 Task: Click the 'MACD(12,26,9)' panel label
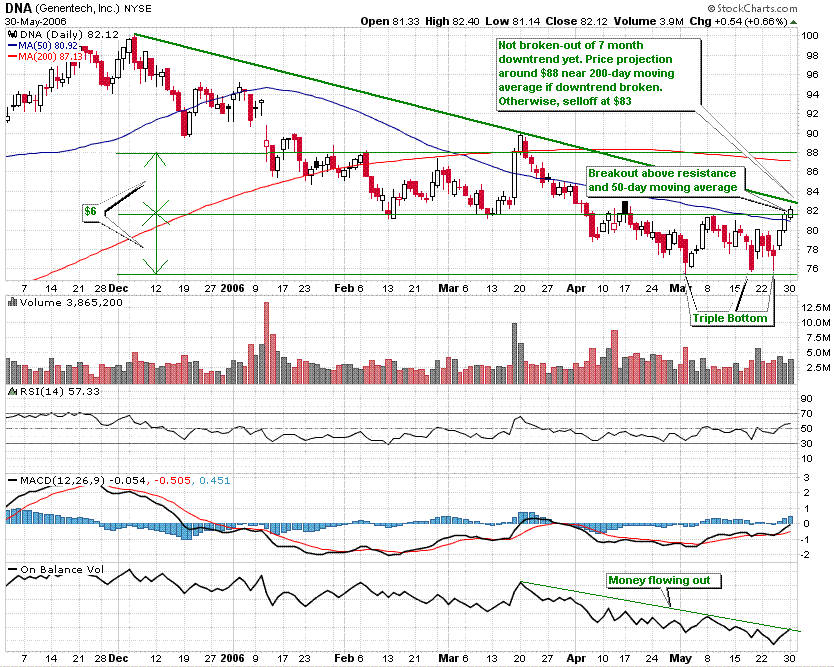[x=63, y=481]
